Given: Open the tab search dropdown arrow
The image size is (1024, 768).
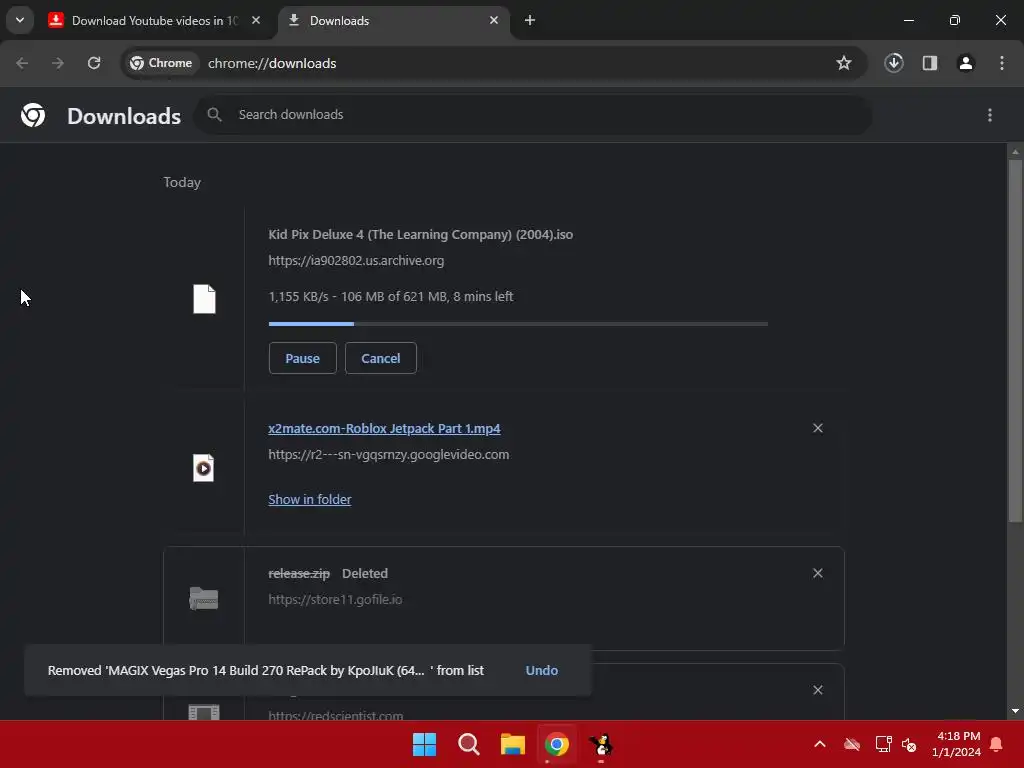Looking at the screenshot, I should point(20,20).
